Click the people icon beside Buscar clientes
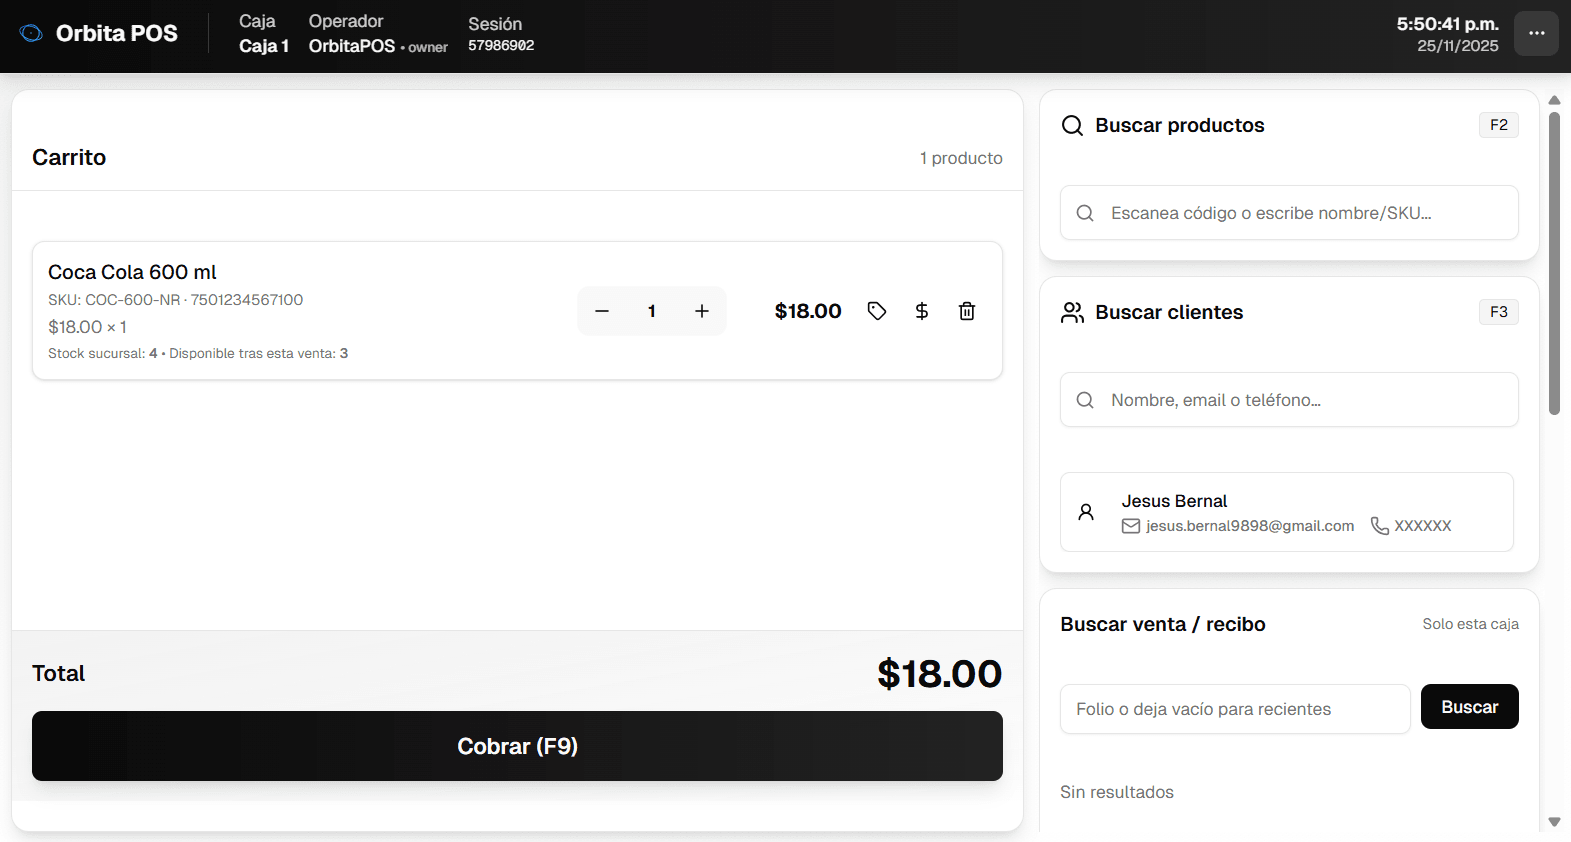Screen dimensions: 1571x842 click(x=1072, y=313)
